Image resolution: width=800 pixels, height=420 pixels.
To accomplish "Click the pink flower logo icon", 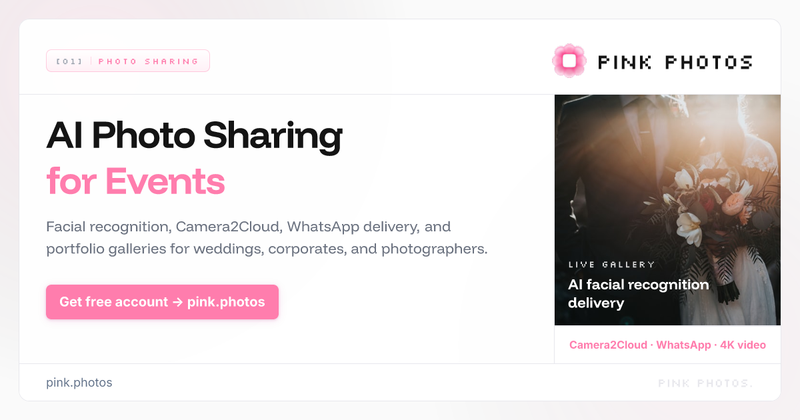I will tap(569, 61).
